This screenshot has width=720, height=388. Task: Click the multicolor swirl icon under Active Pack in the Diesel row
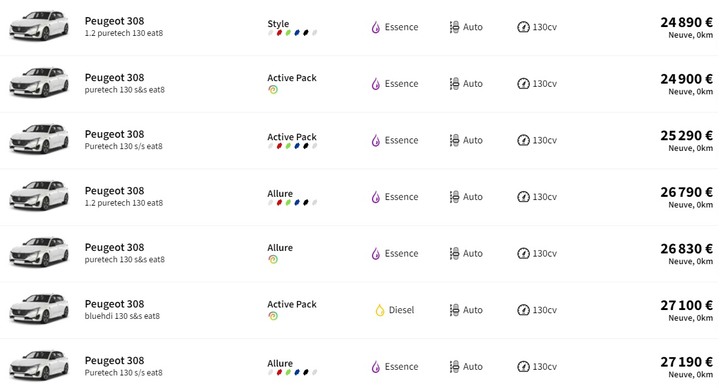(273, 316)
